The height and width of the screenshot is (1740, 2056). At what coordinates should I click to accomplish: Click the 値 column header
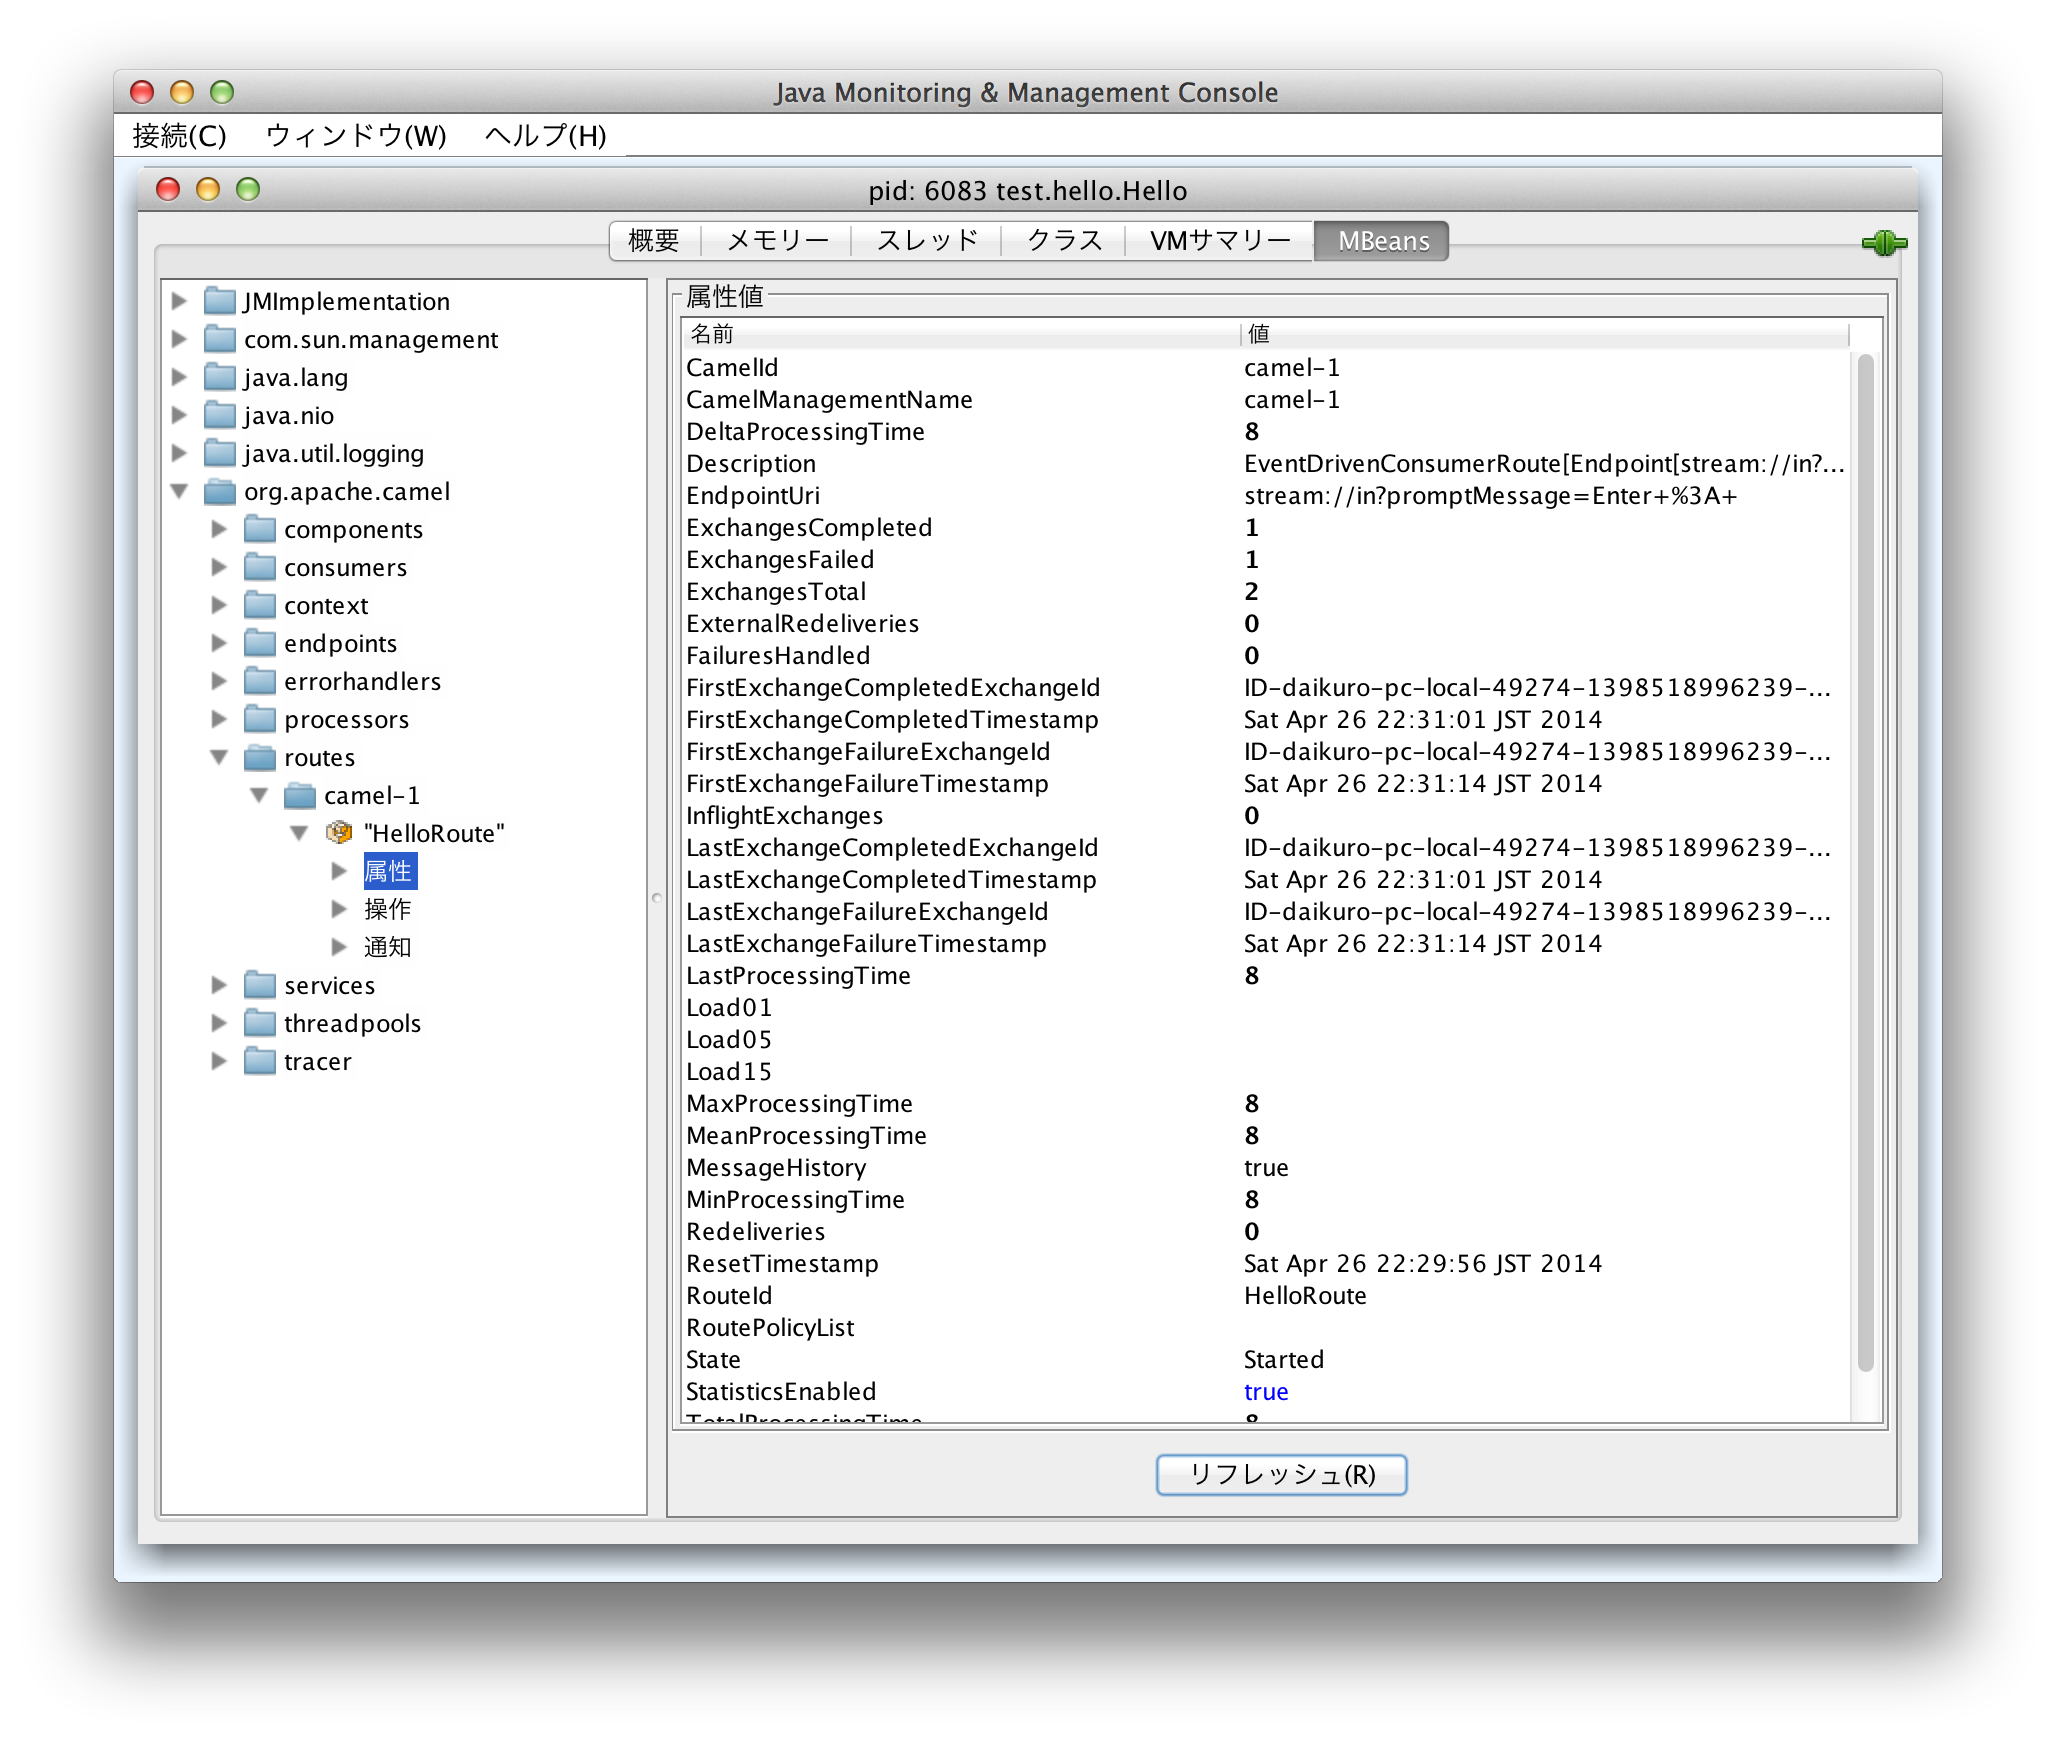(x=1545, y=334)
